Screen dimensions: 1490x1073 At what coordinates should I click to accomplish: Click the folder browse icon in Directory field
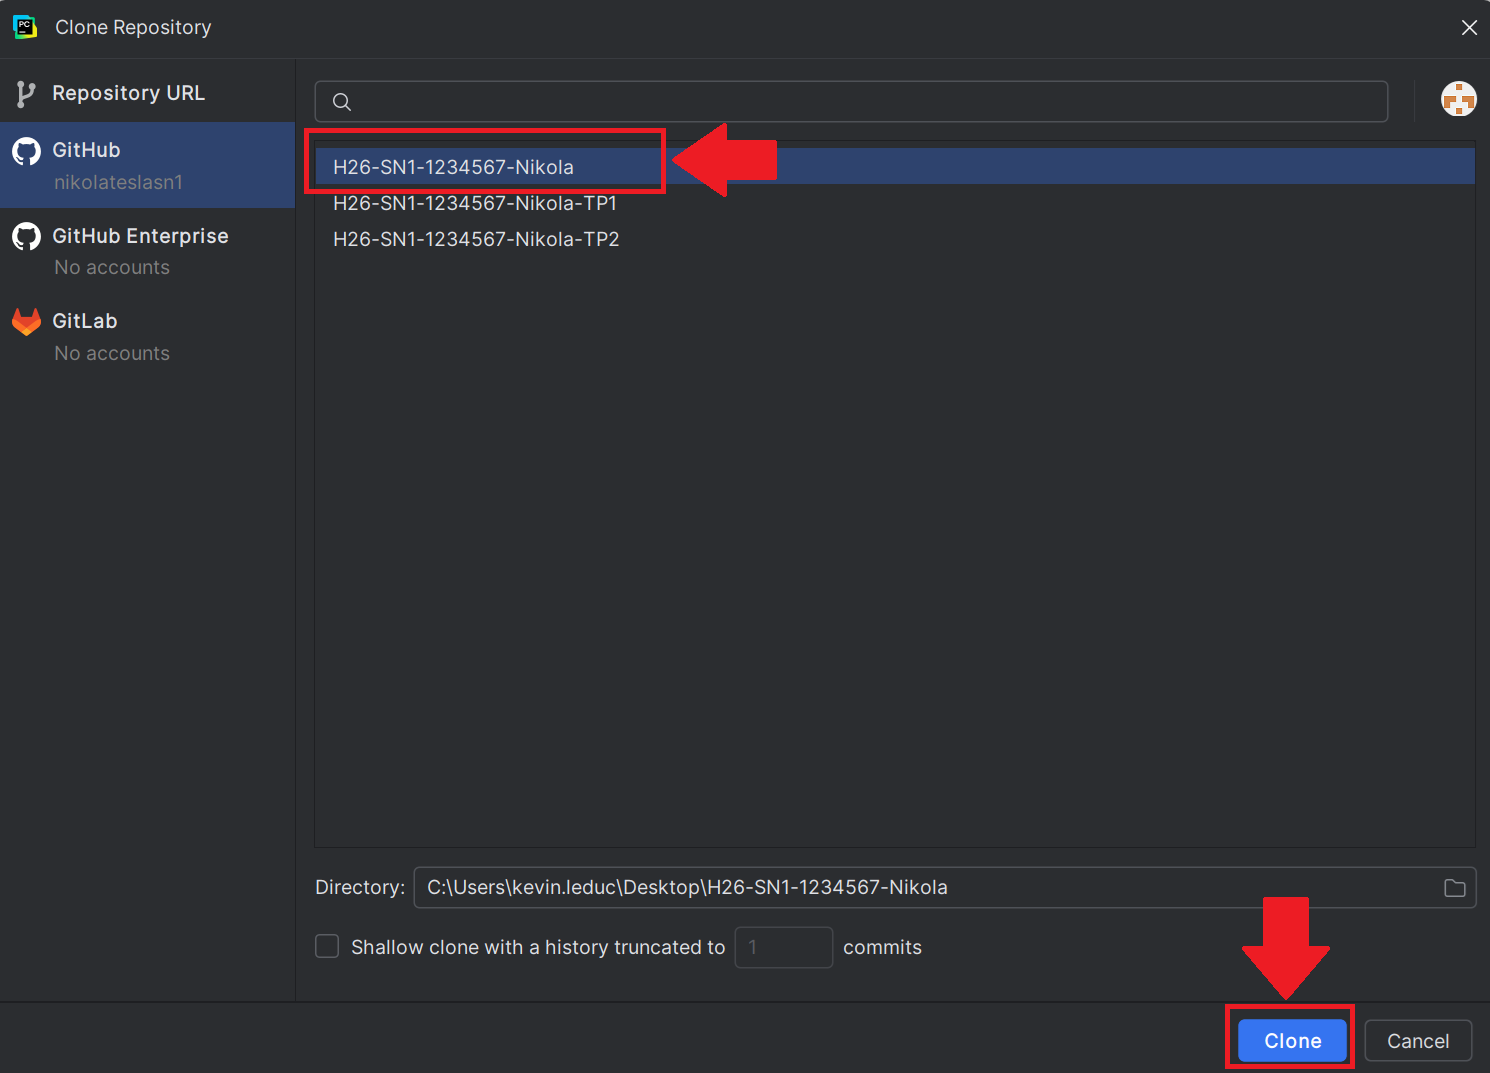coord(1454,888)
